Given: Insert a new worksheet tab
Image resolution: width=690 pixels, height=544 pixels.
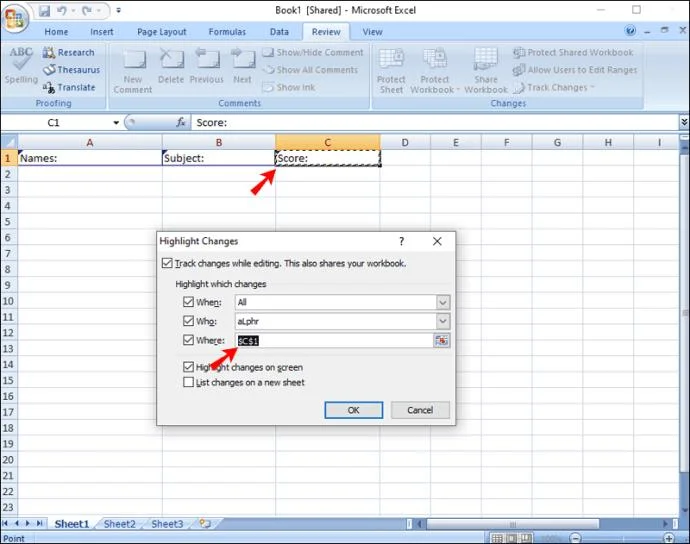Looking at the screenshot, I should click(x=205, y=523).
